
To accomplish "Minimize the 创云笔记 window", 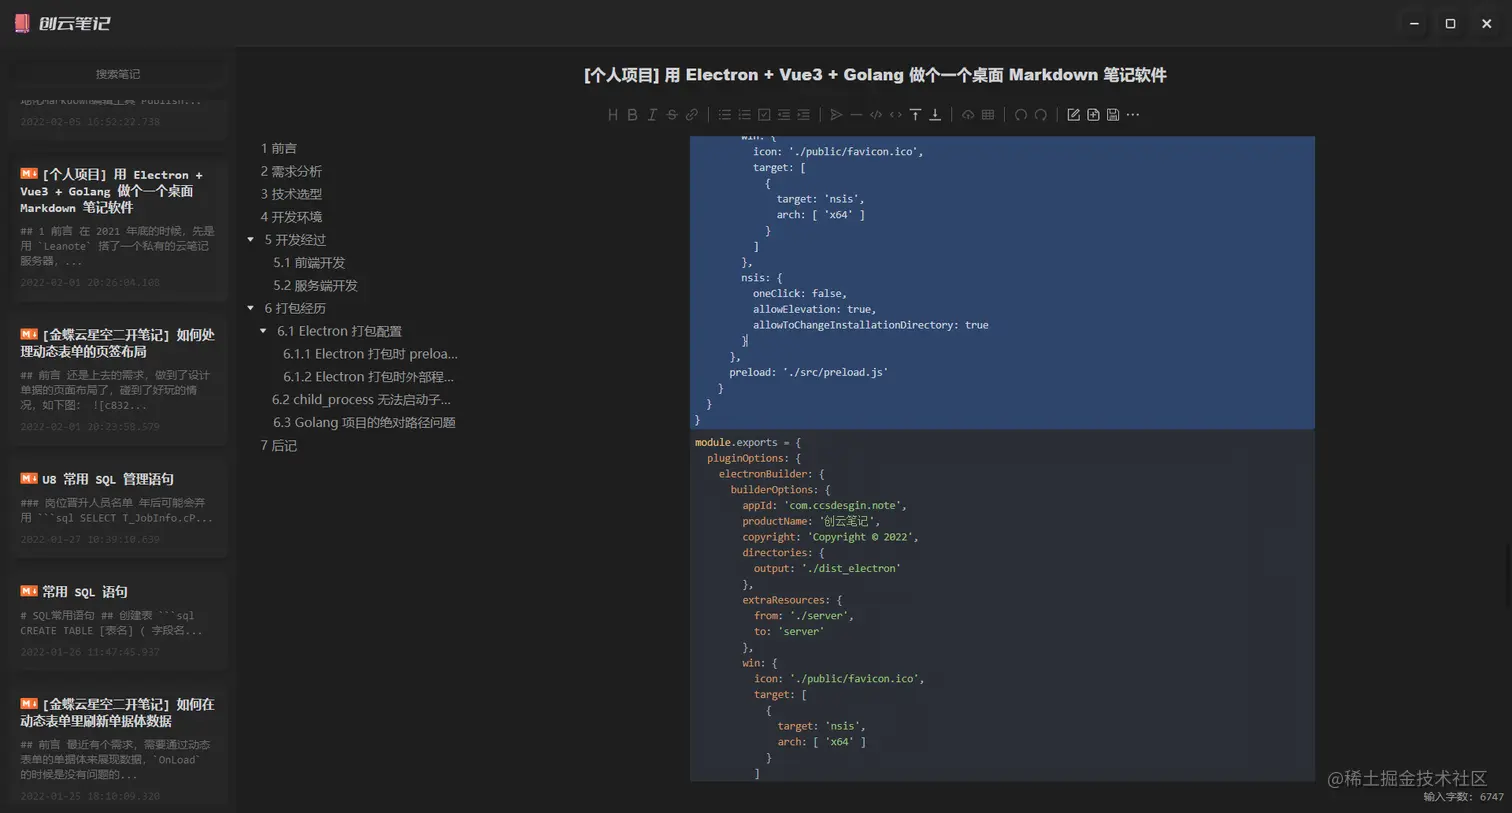I will pyautogui.click(x=1414, y=23).
